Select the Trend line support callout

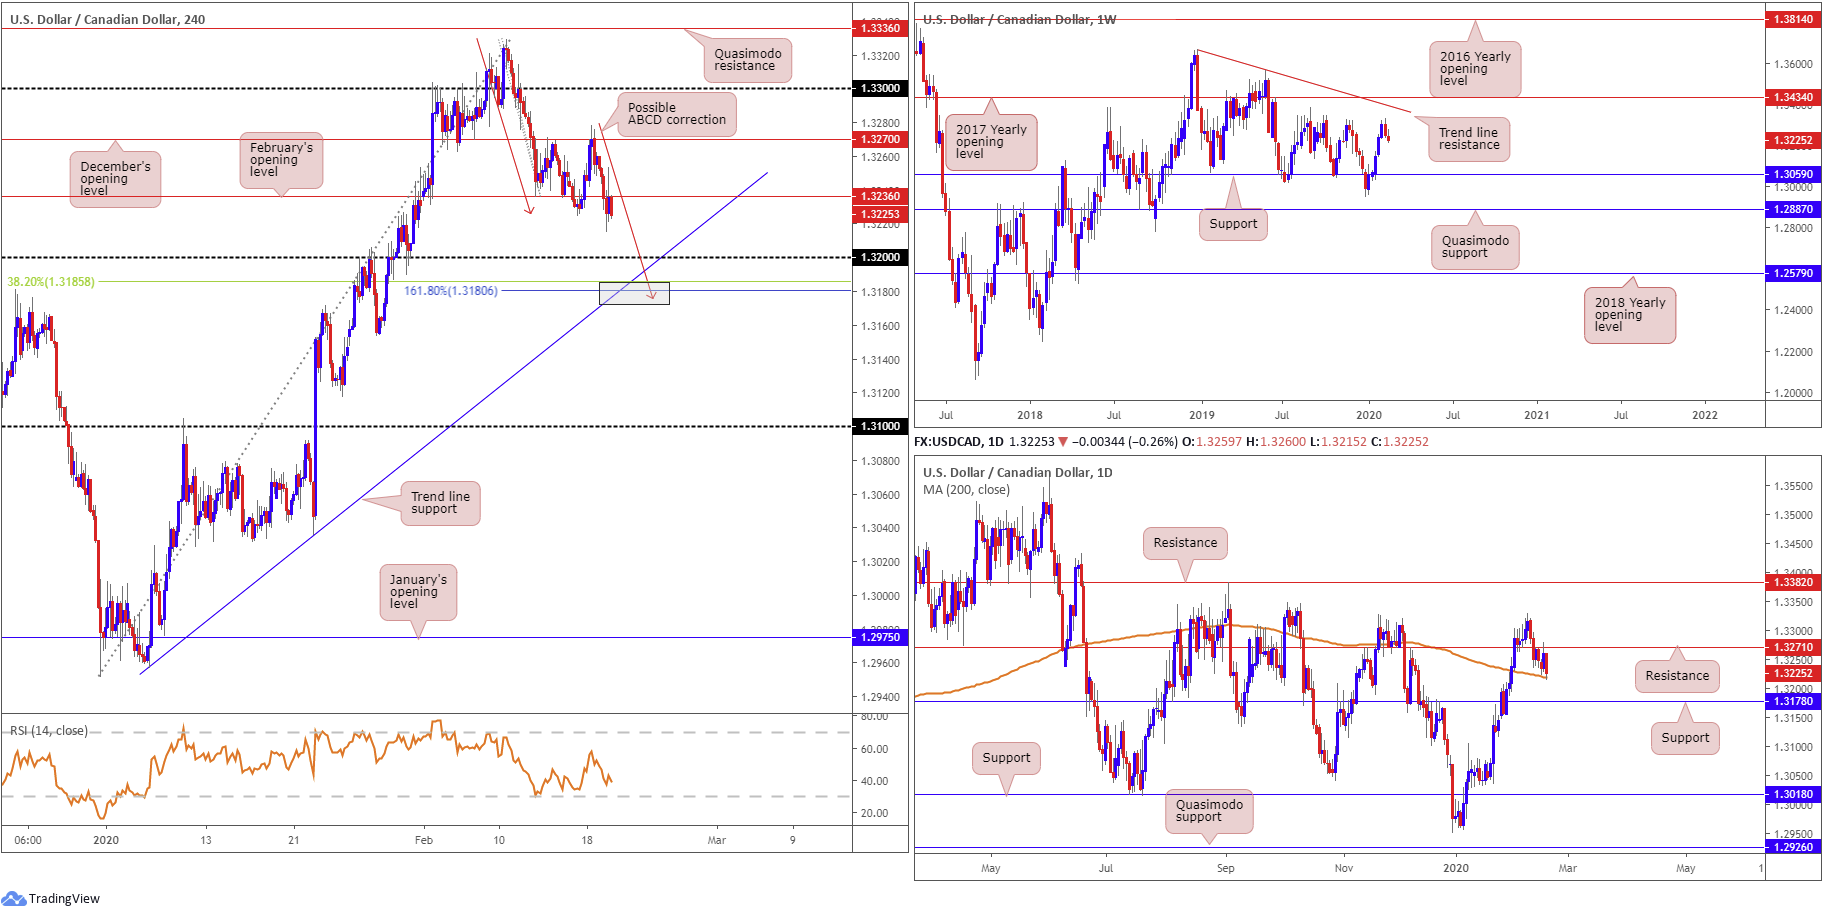[440, 503]
